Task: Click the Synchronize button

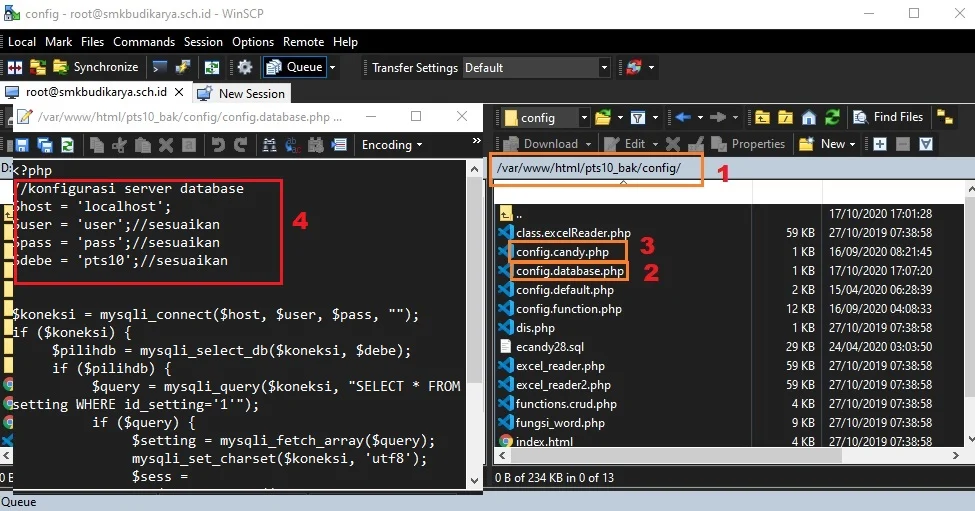Action: pos(96,67)
